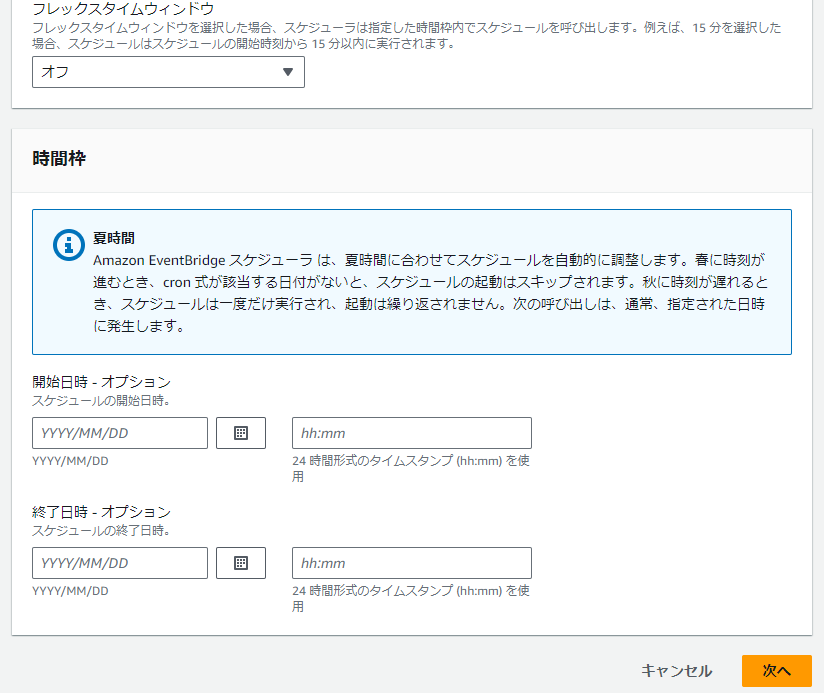This screenshot has width=824, height=693.
Task: Open calendar picker for 終了日時
Action: [241, 563]
